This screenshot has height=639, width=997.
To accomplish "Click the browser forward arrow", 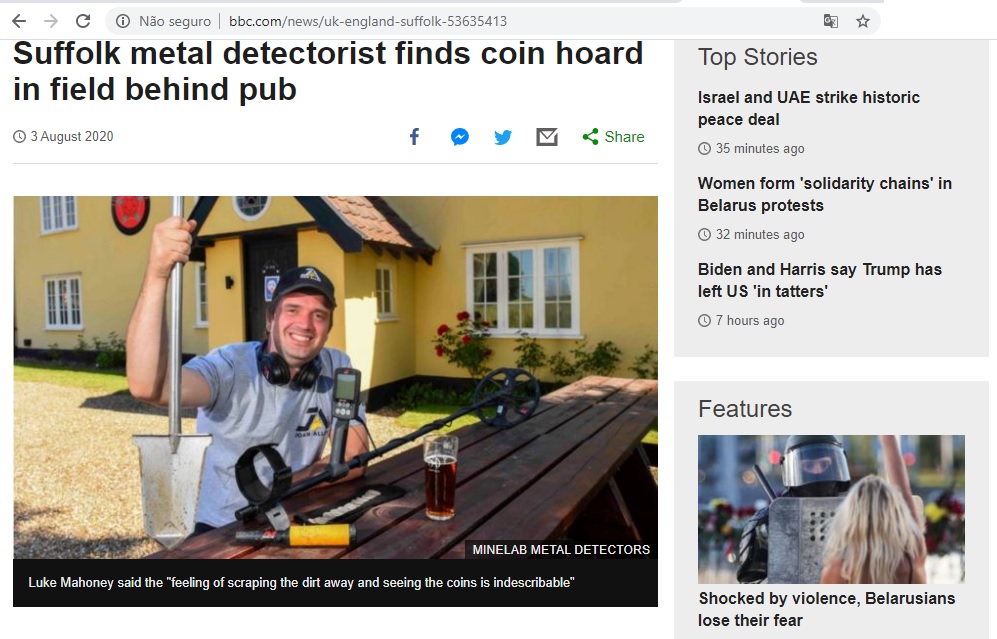I will click(51, 21).
